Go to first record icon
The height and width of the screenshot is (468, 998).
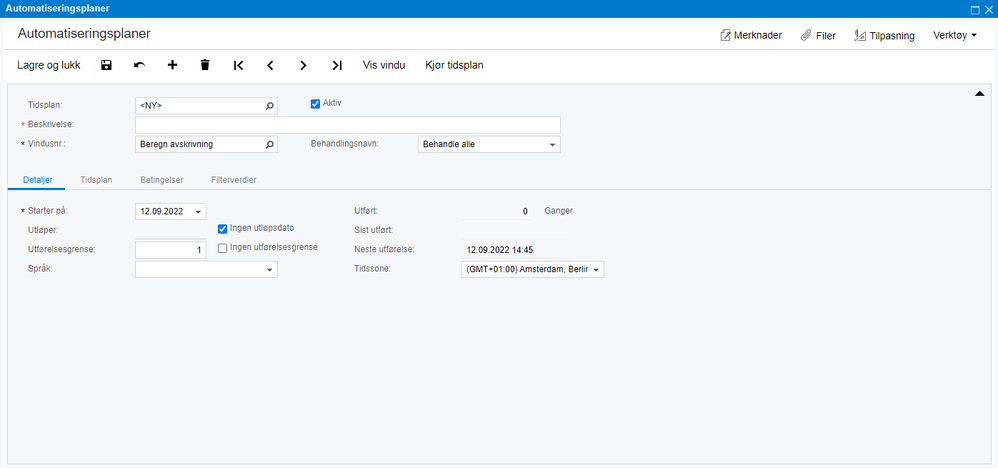click(x=238, y=65)
